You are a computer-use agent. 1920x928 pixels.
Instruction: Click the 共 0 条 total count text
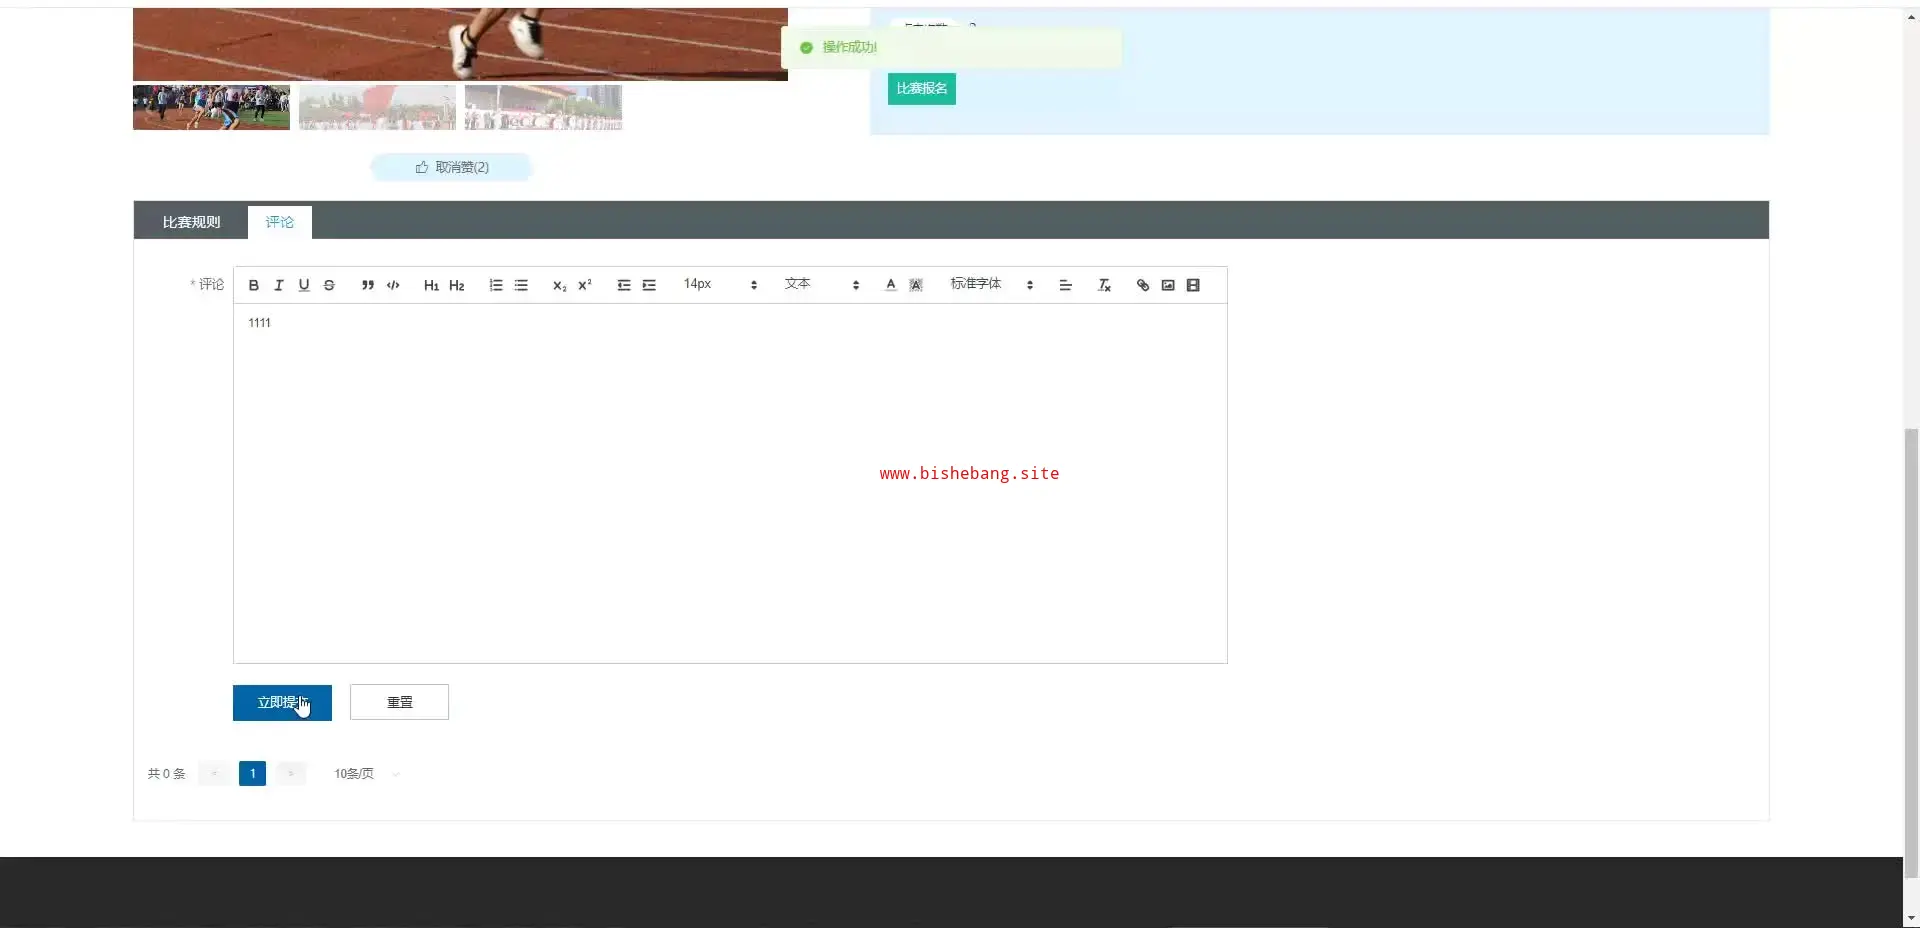coord(166,774)
